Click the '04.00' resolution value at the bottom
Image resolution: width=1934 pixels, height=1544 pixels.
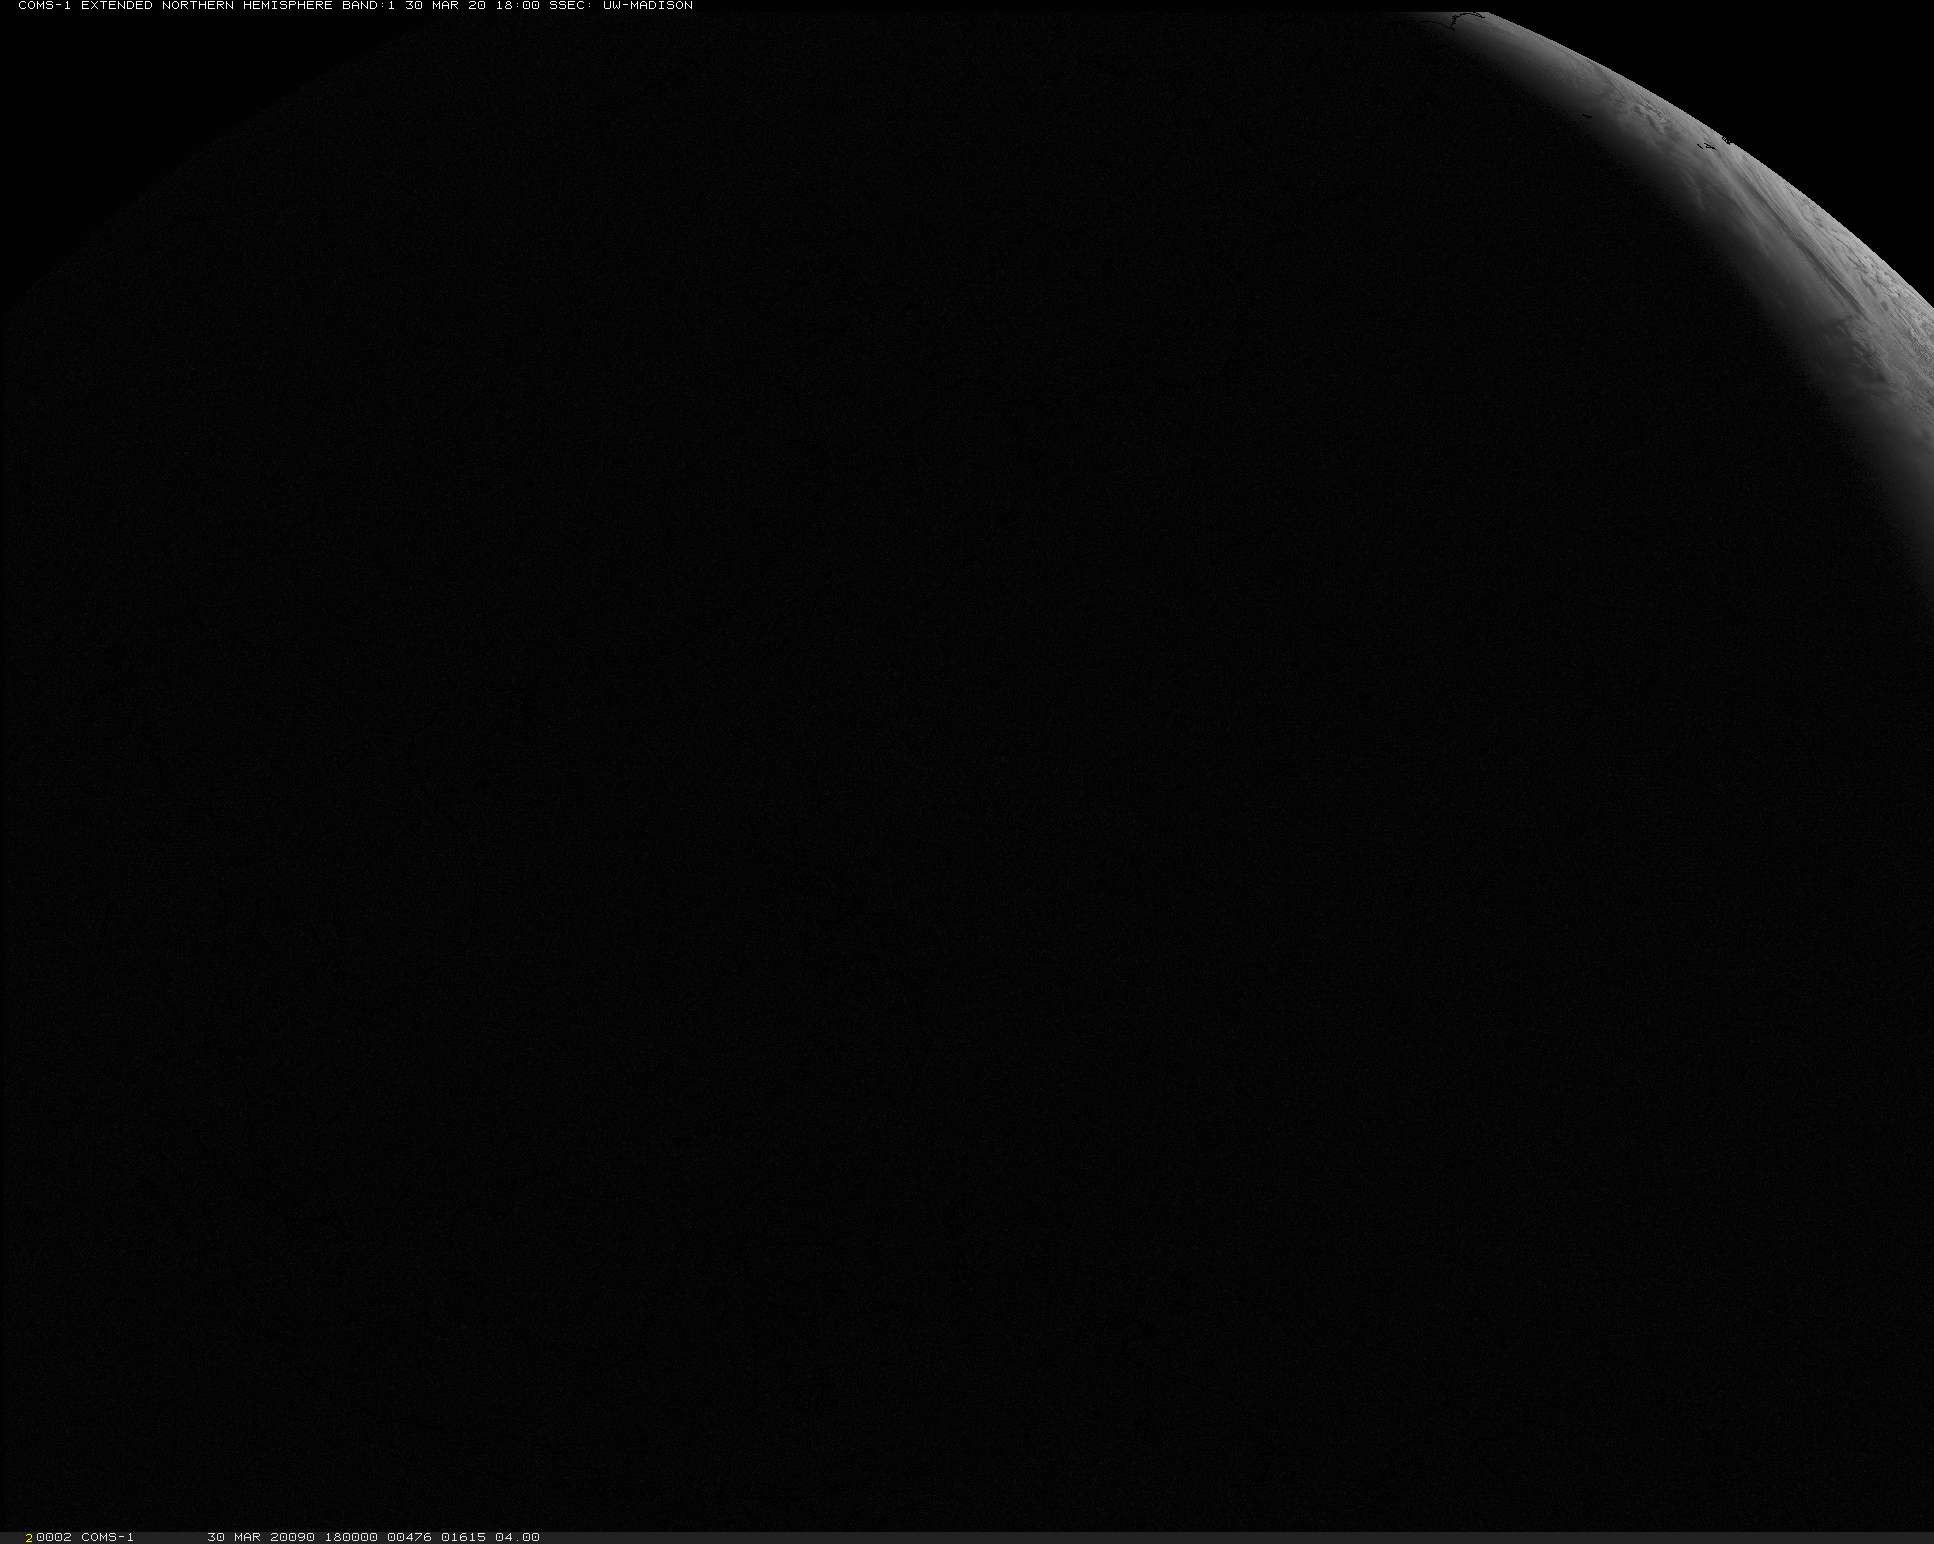pyautogui.click(x=517, y=1537)
